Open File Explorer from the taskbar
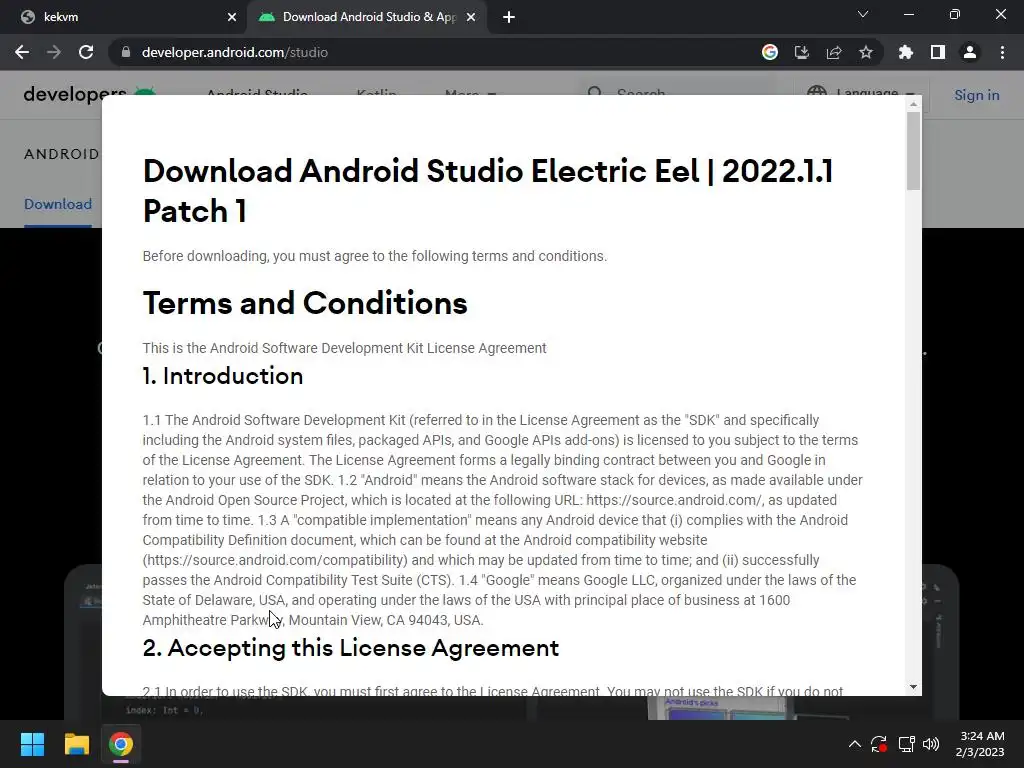Viewport: 1024px width, 768px height. click(76, 744)
